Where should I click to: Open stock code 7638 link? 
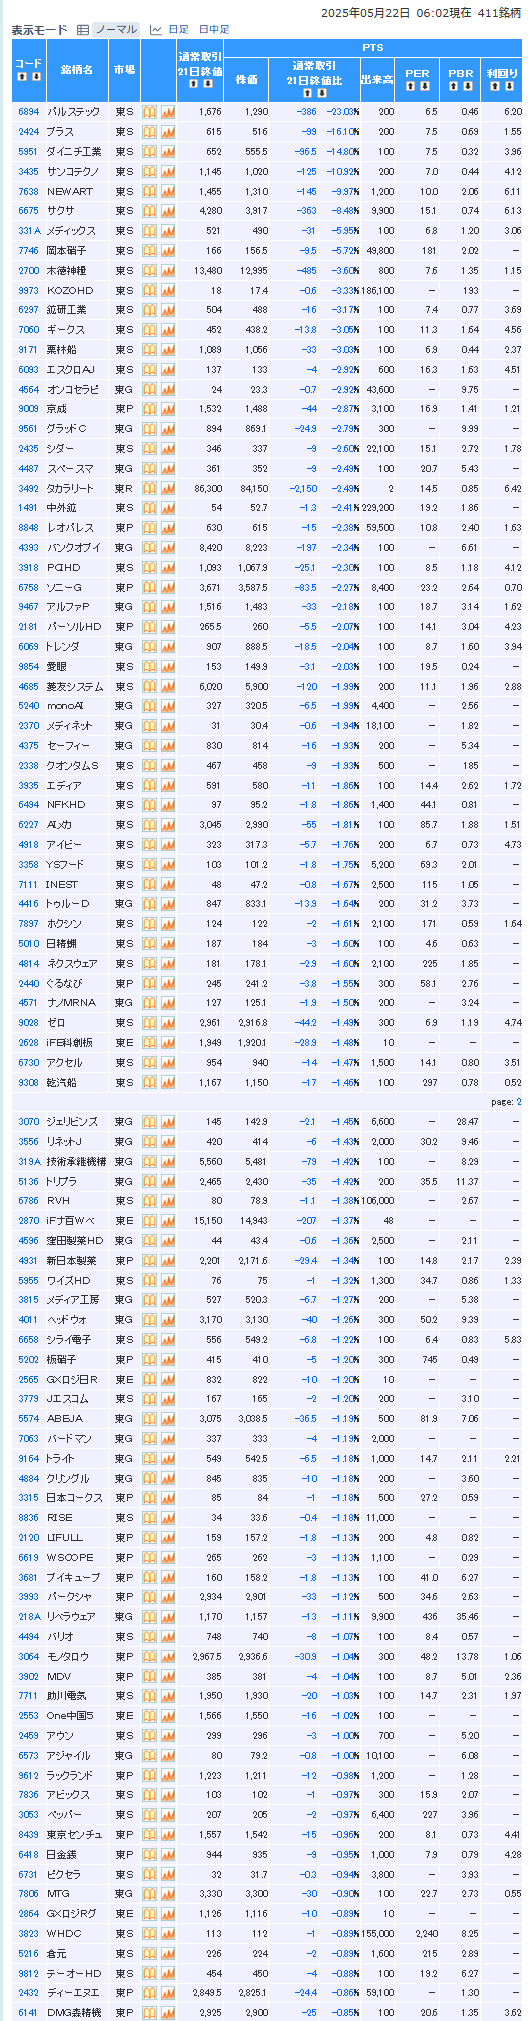click(x=28, y=191)
